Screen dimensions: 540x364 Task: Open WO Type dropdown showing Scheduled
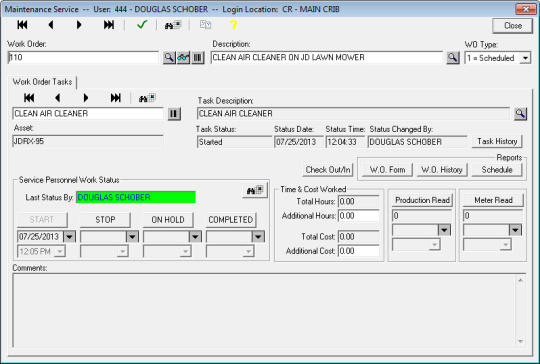pyautogui.click(x=525, y=58)
